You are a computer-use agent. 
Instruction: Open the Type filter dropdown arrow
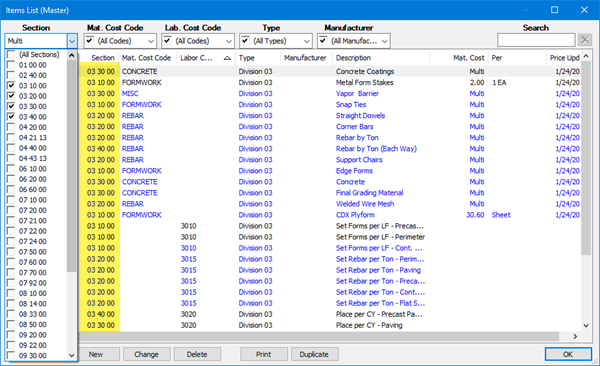[x=307, y=41]
